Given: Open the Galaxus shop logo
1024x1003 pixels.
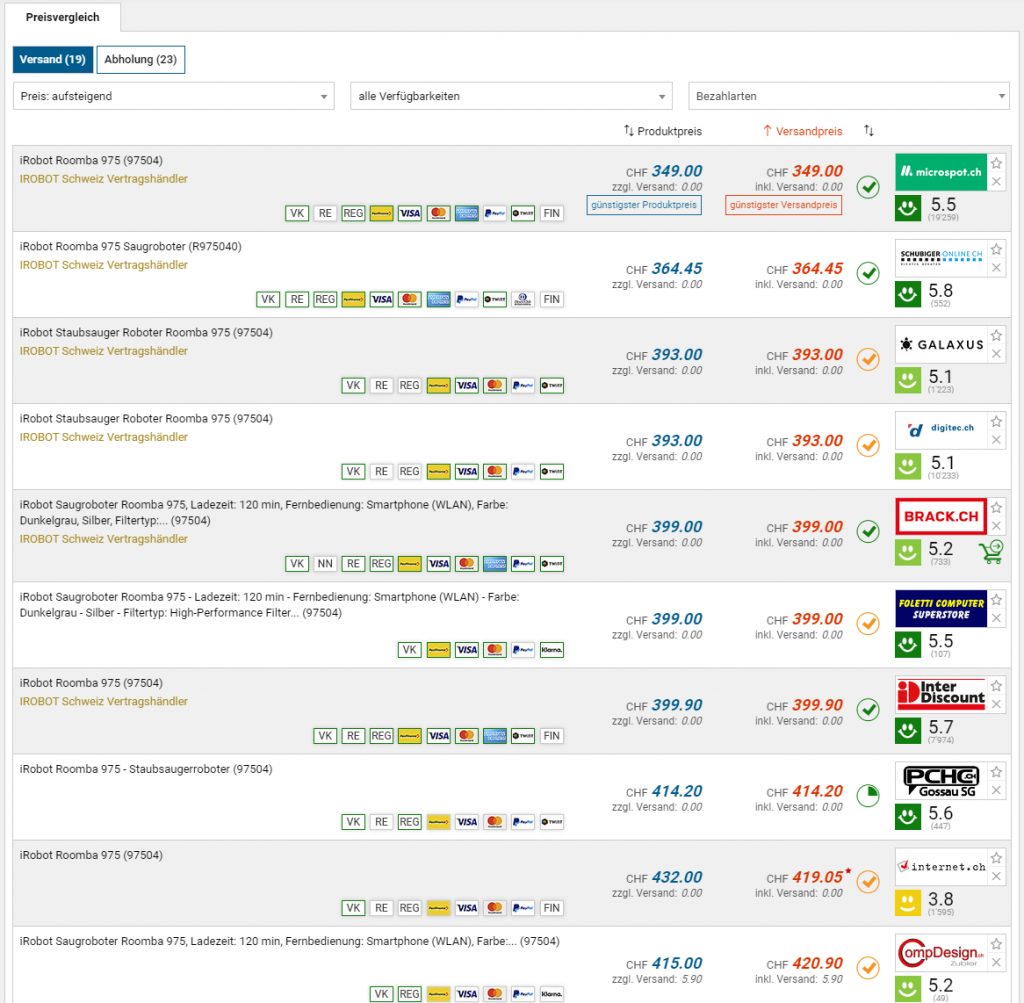Looking at the screenshot, I should click(941, 344).
